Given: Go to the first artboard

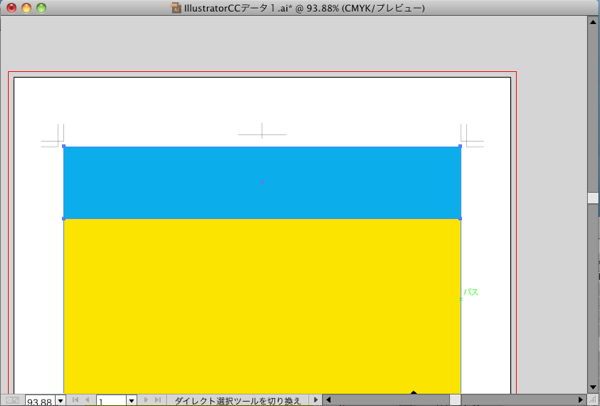Looking at the screenshot, I should click(x=75, y=400).
